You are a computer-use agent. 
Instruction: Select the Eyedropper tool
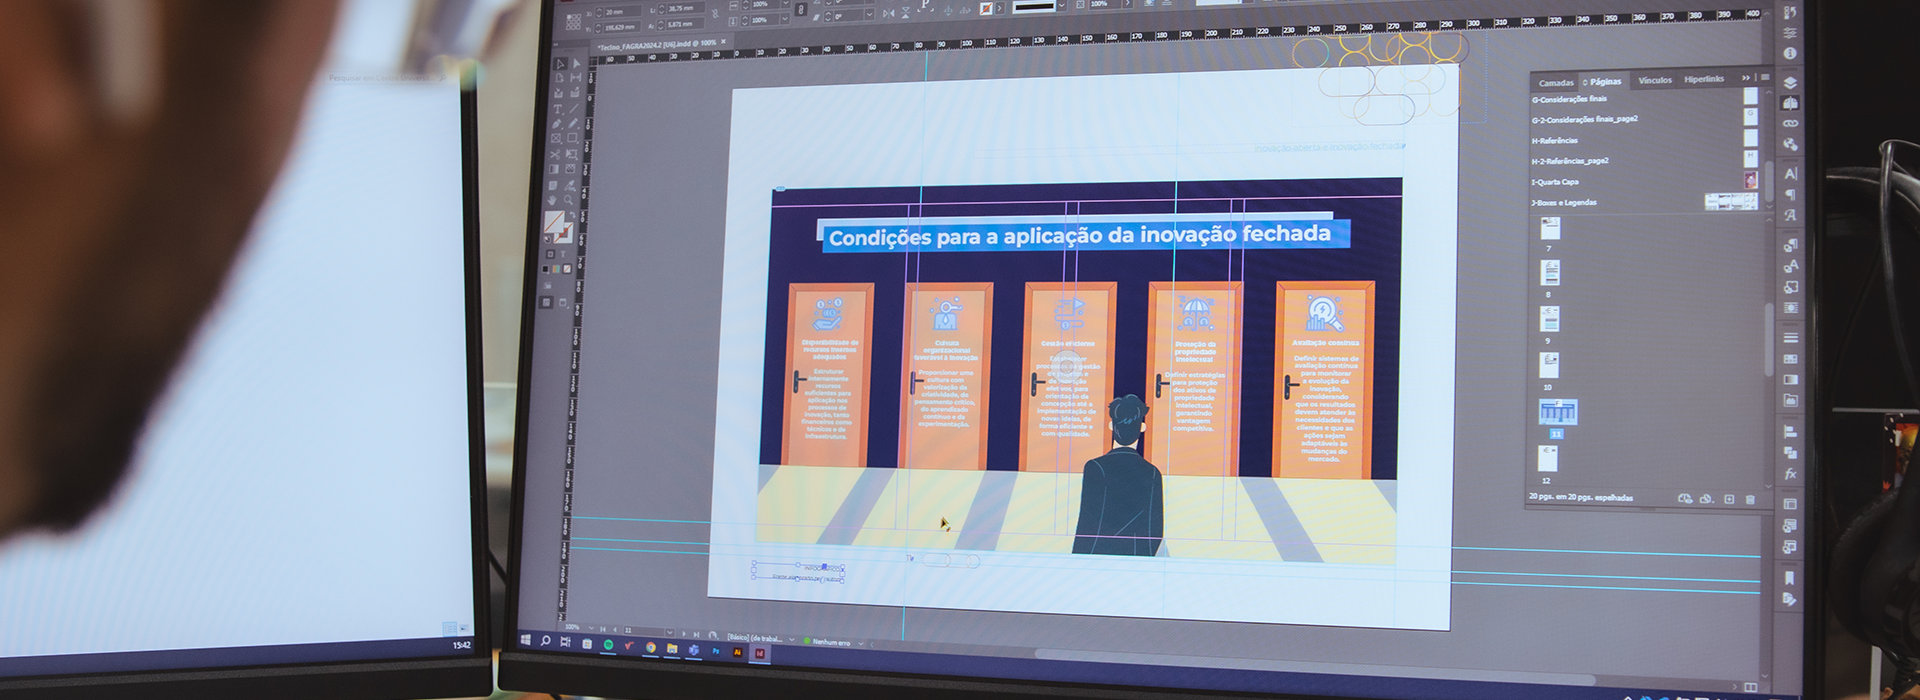click(x=569, y=185)
